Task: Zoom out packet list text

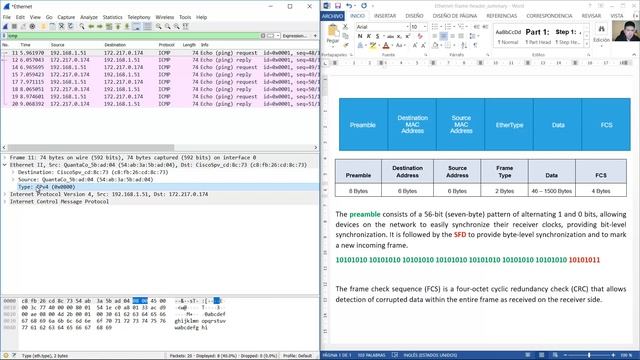Action: (x=167, y=26)
